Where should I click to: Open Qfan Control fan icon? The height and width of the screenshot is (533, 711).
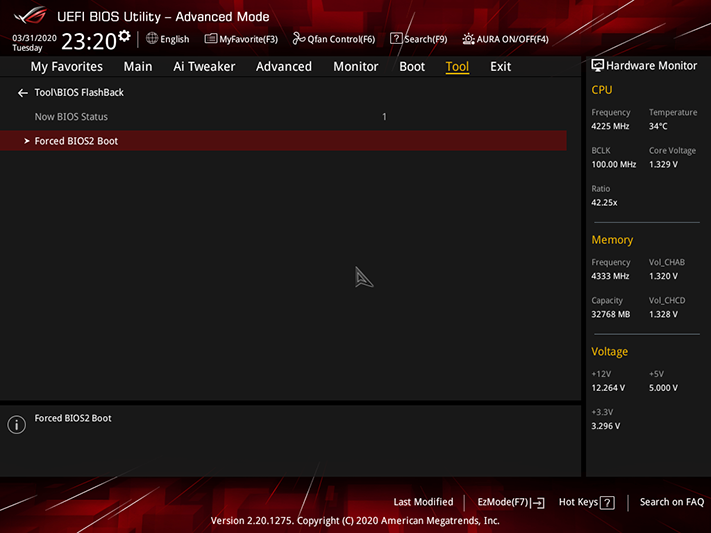coord(298,39)
